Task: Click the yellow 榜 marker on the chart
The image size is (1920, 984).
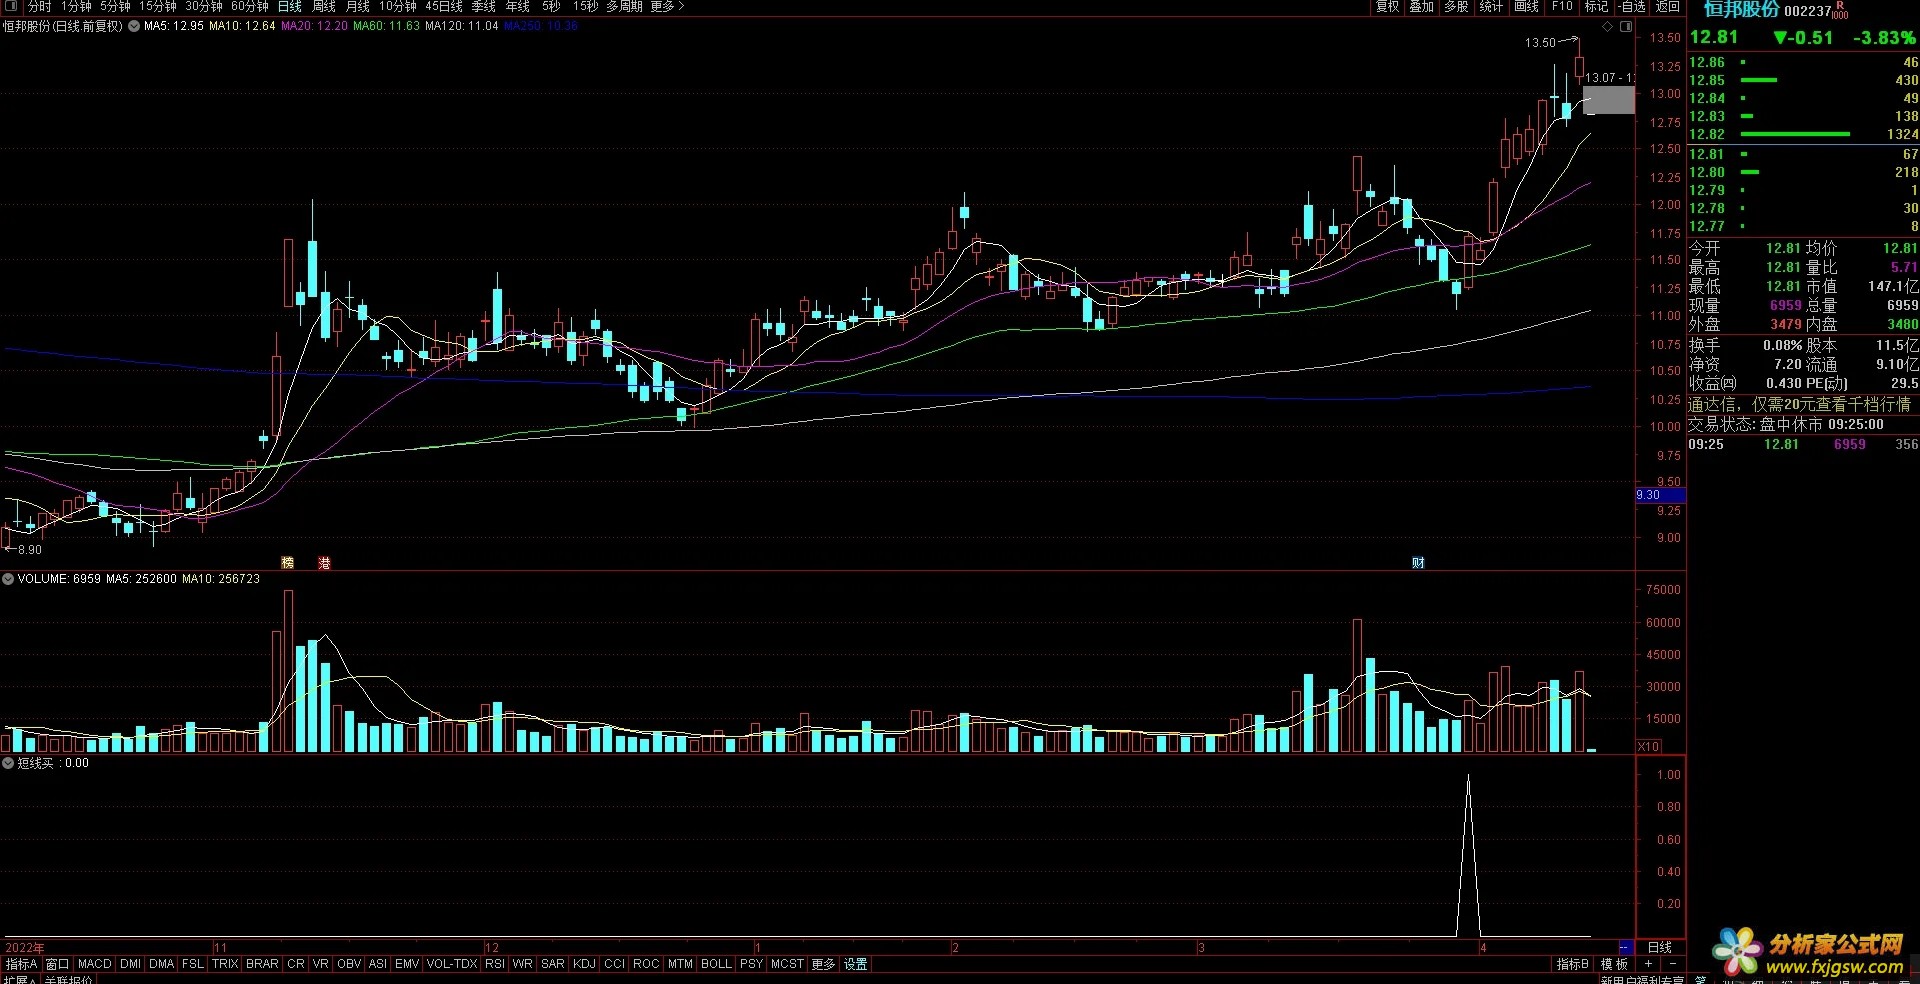Action: pyautogui.click(x=288, y=563)
